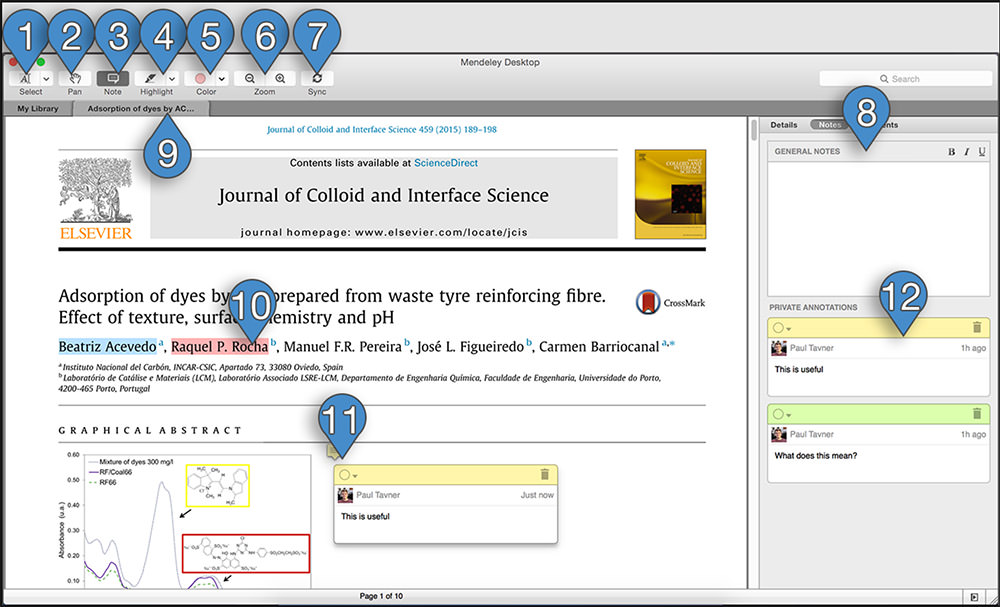Delete the "What does this mean?" annotation
Screen dimensions: 1000x607
[x=976, y=414]
